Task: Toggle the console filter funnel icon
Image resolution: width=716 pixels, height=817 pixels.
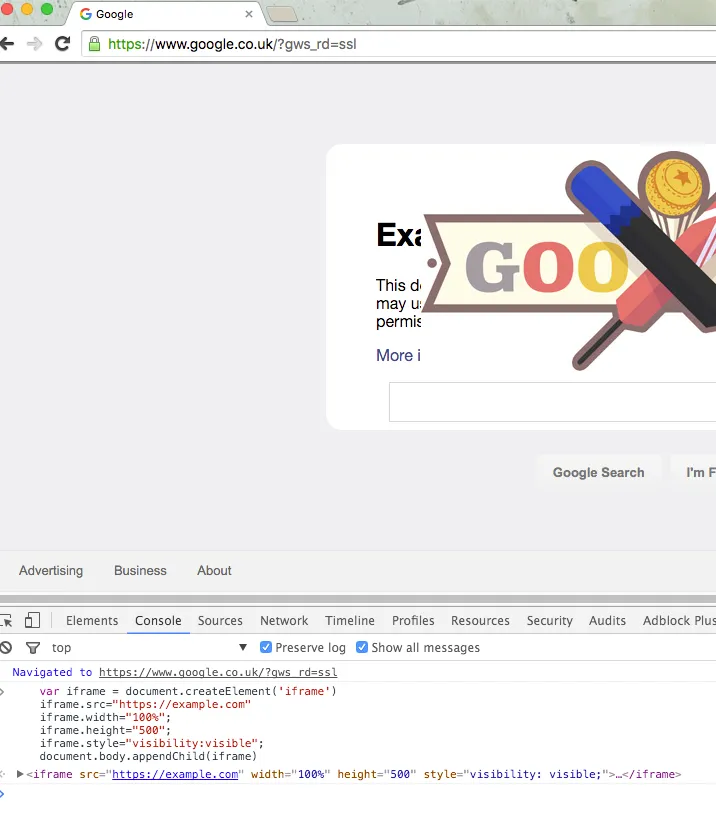Action: [33, 648]
